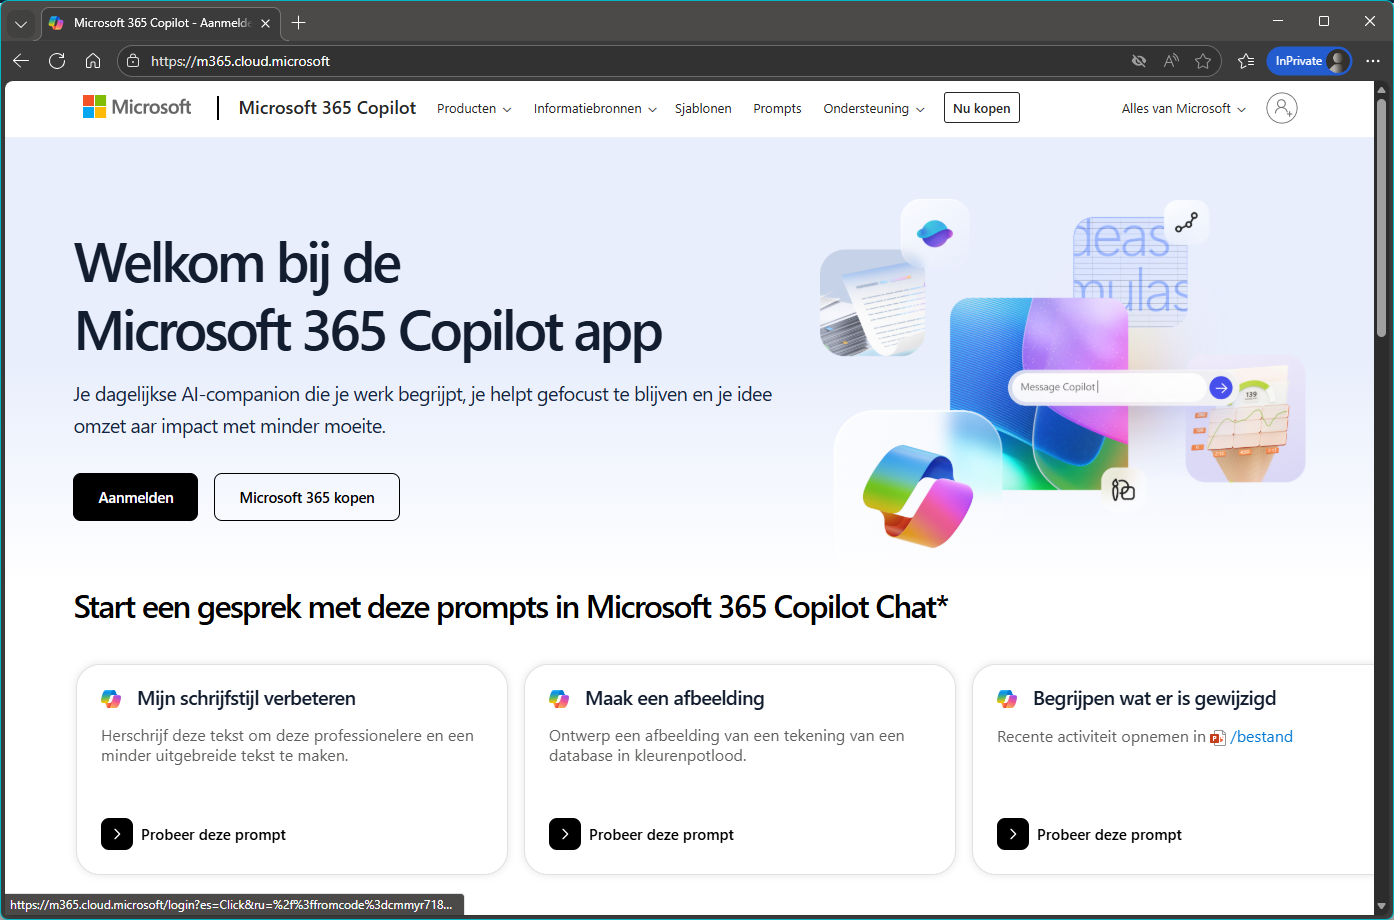Try the Mijn schrijfstijl verbeteren prompt
The image size is (1394, 920).
193,834
